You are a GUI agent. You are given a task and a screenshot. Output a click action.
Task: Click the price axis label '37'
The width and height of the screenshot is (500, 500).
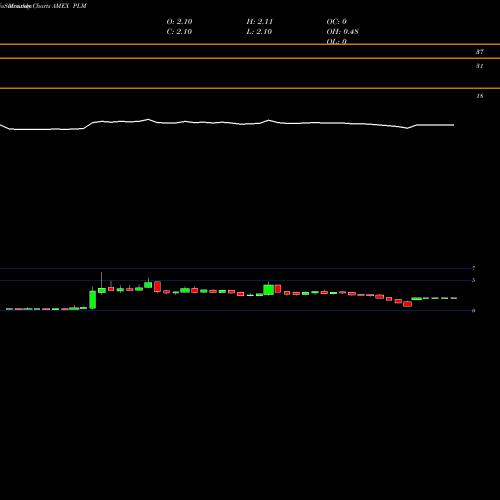click(x=480, y=52)
